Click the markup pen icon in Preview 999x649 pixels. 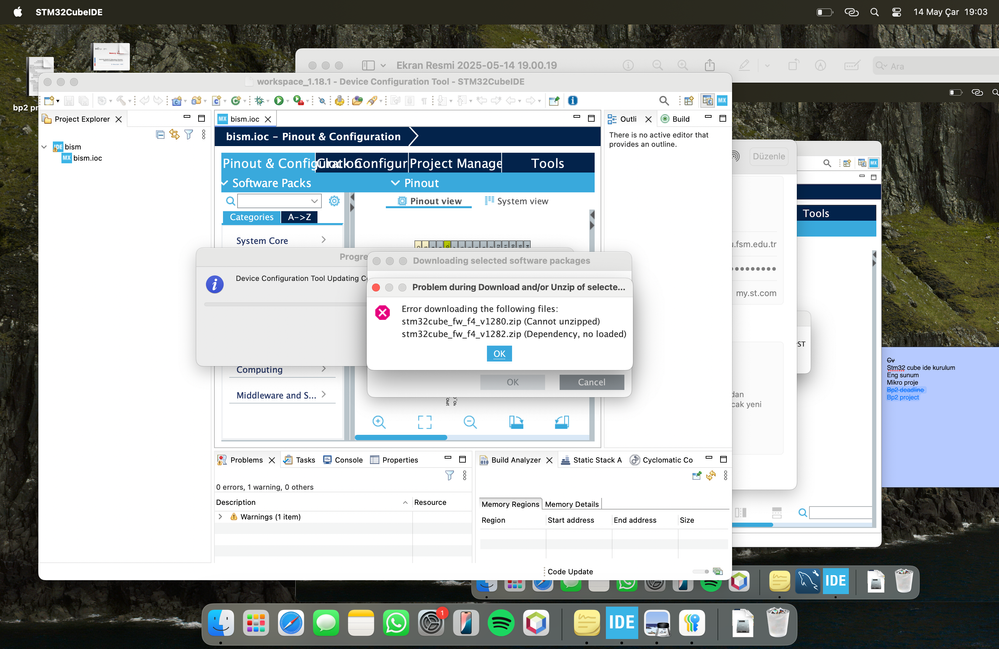coord(744,65)
